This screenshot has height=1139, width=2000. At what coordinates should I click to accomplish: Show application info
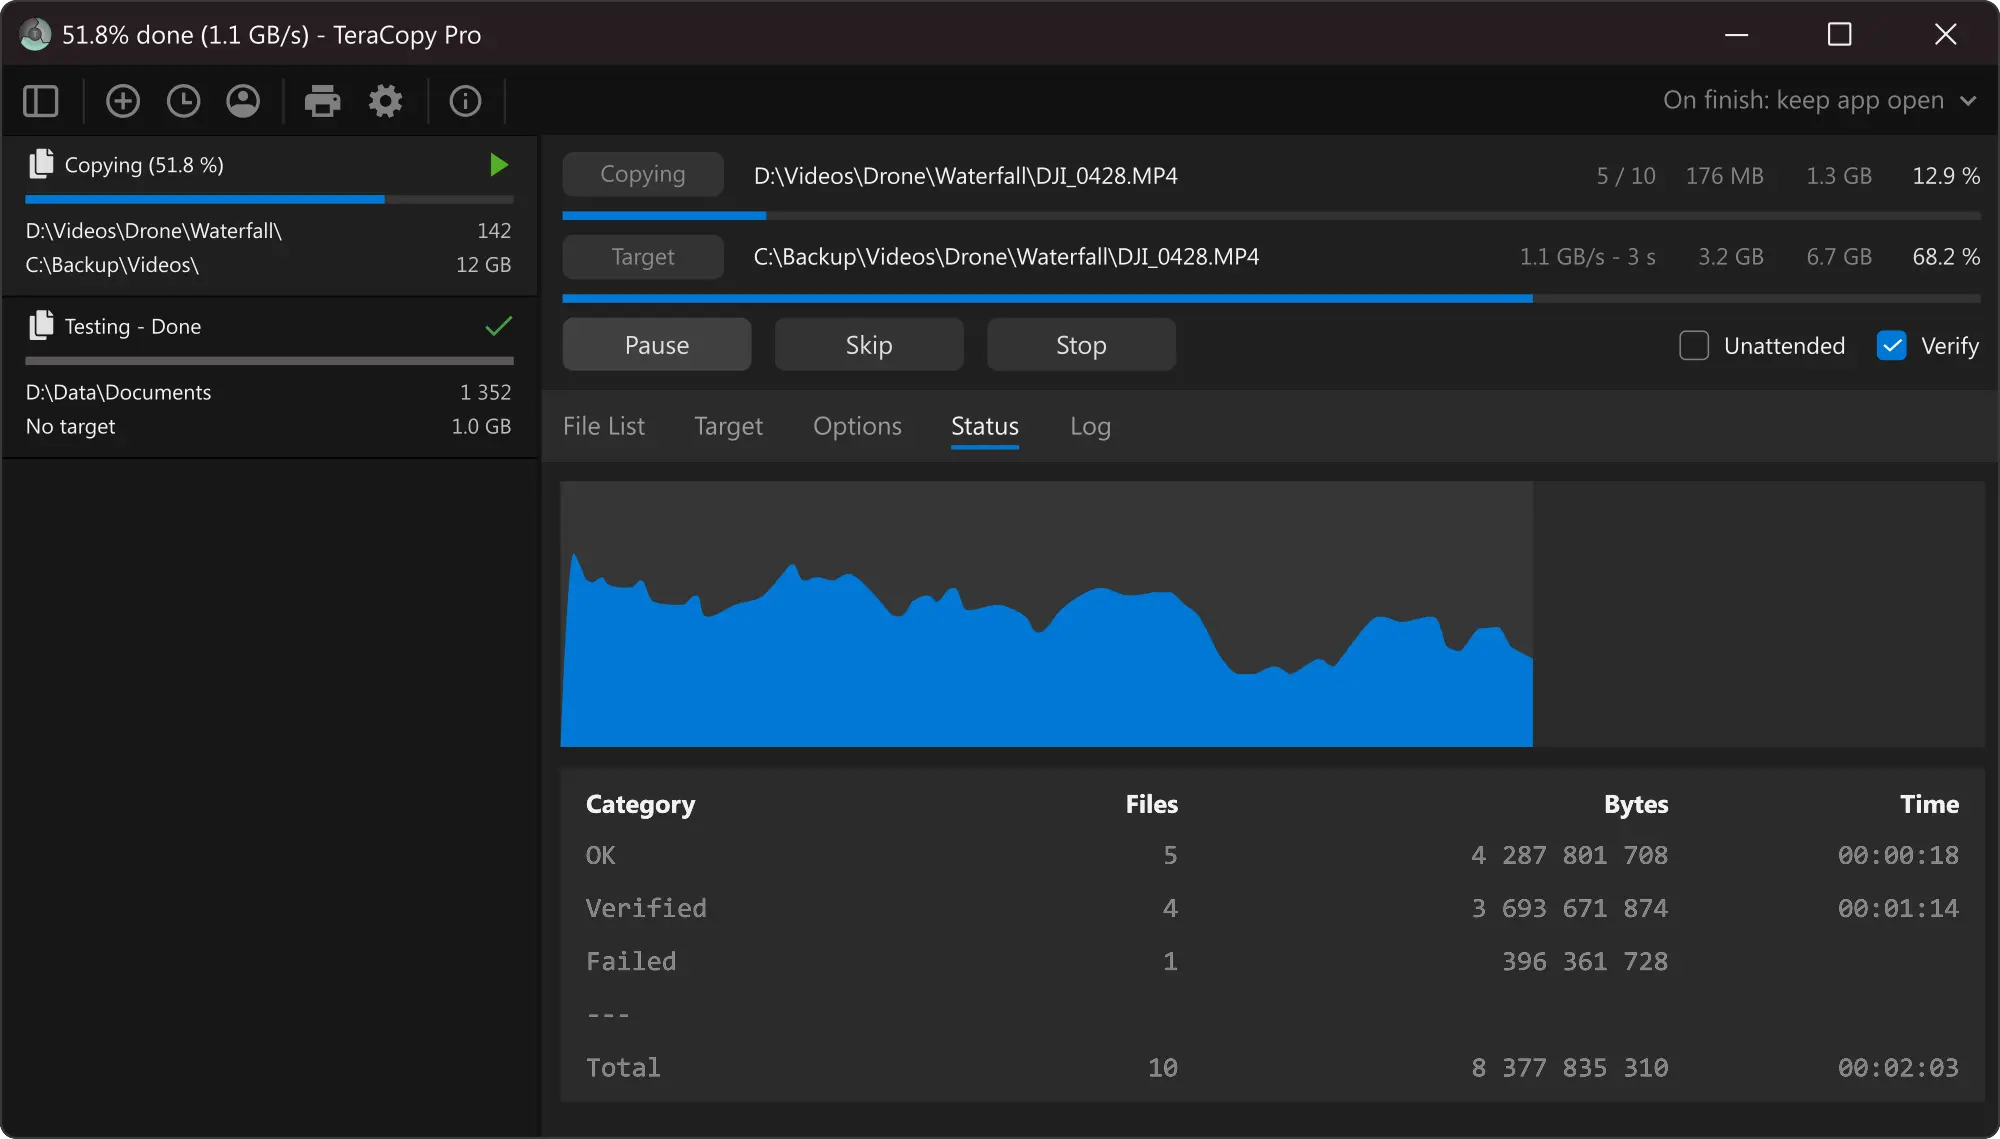(x=464, y=101)
